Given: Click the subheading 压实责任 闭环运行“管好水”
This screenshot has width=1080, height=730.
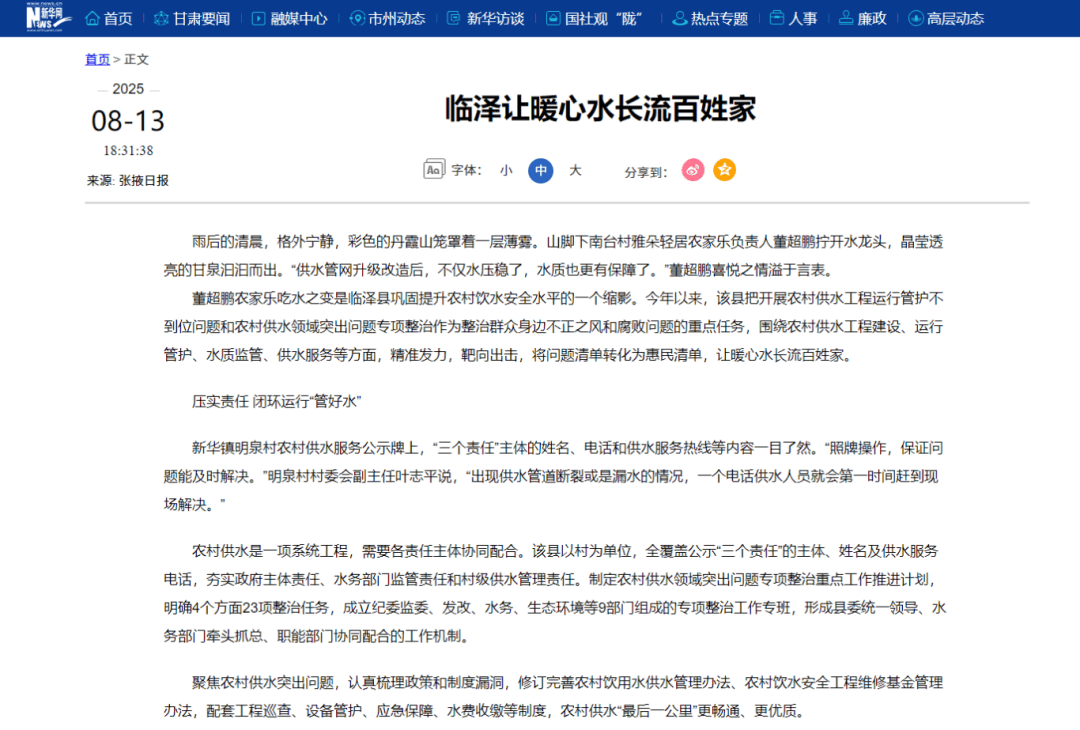Looking at the screenshot, I should pyautogui.click(x=276, y=402).
